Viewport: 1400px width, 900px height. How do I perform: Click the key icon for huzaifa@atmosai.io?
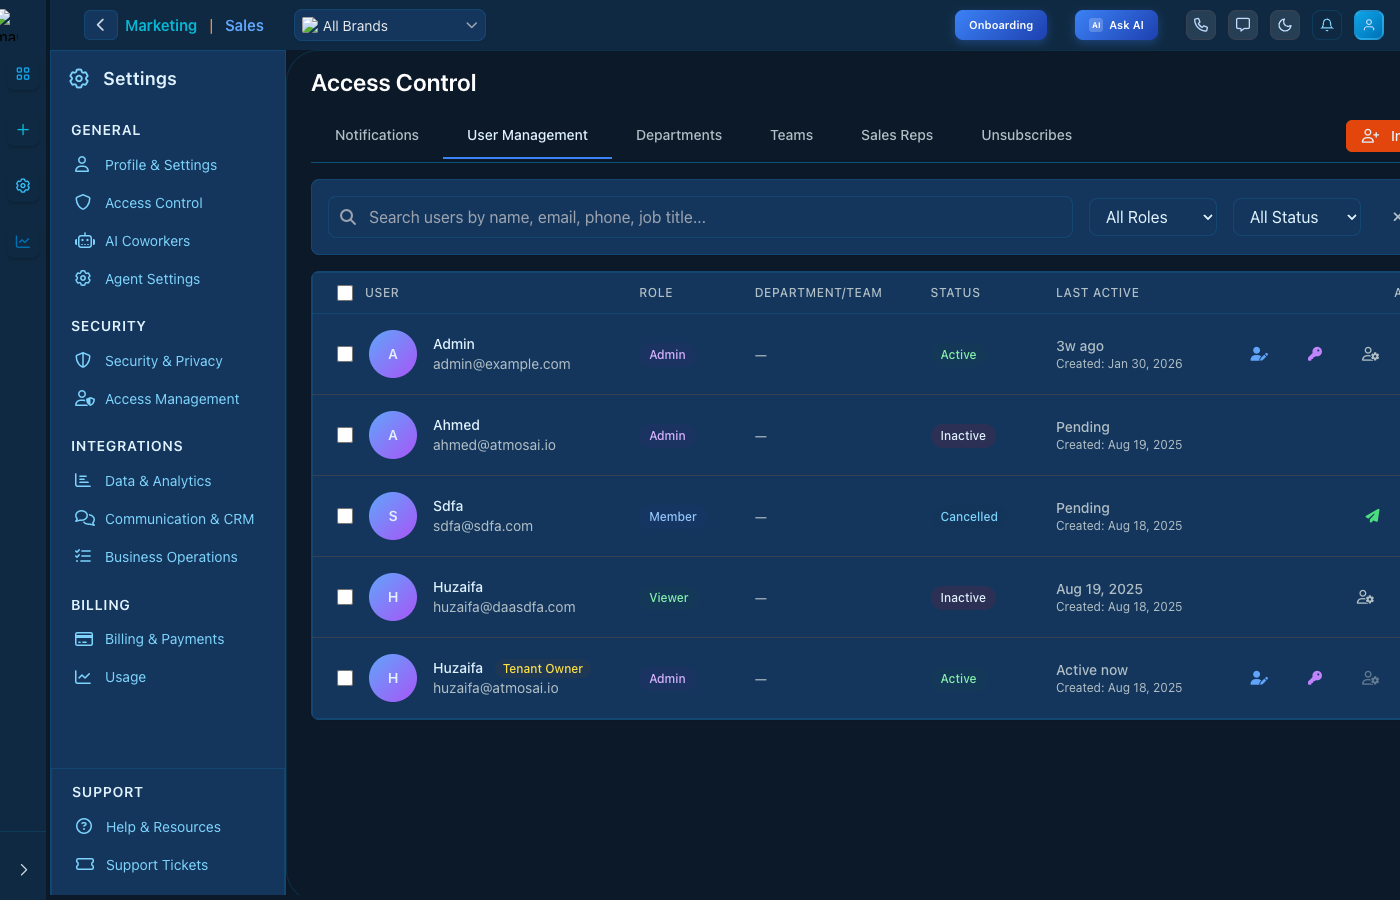pyautogui.click(x=1315, y=678)
